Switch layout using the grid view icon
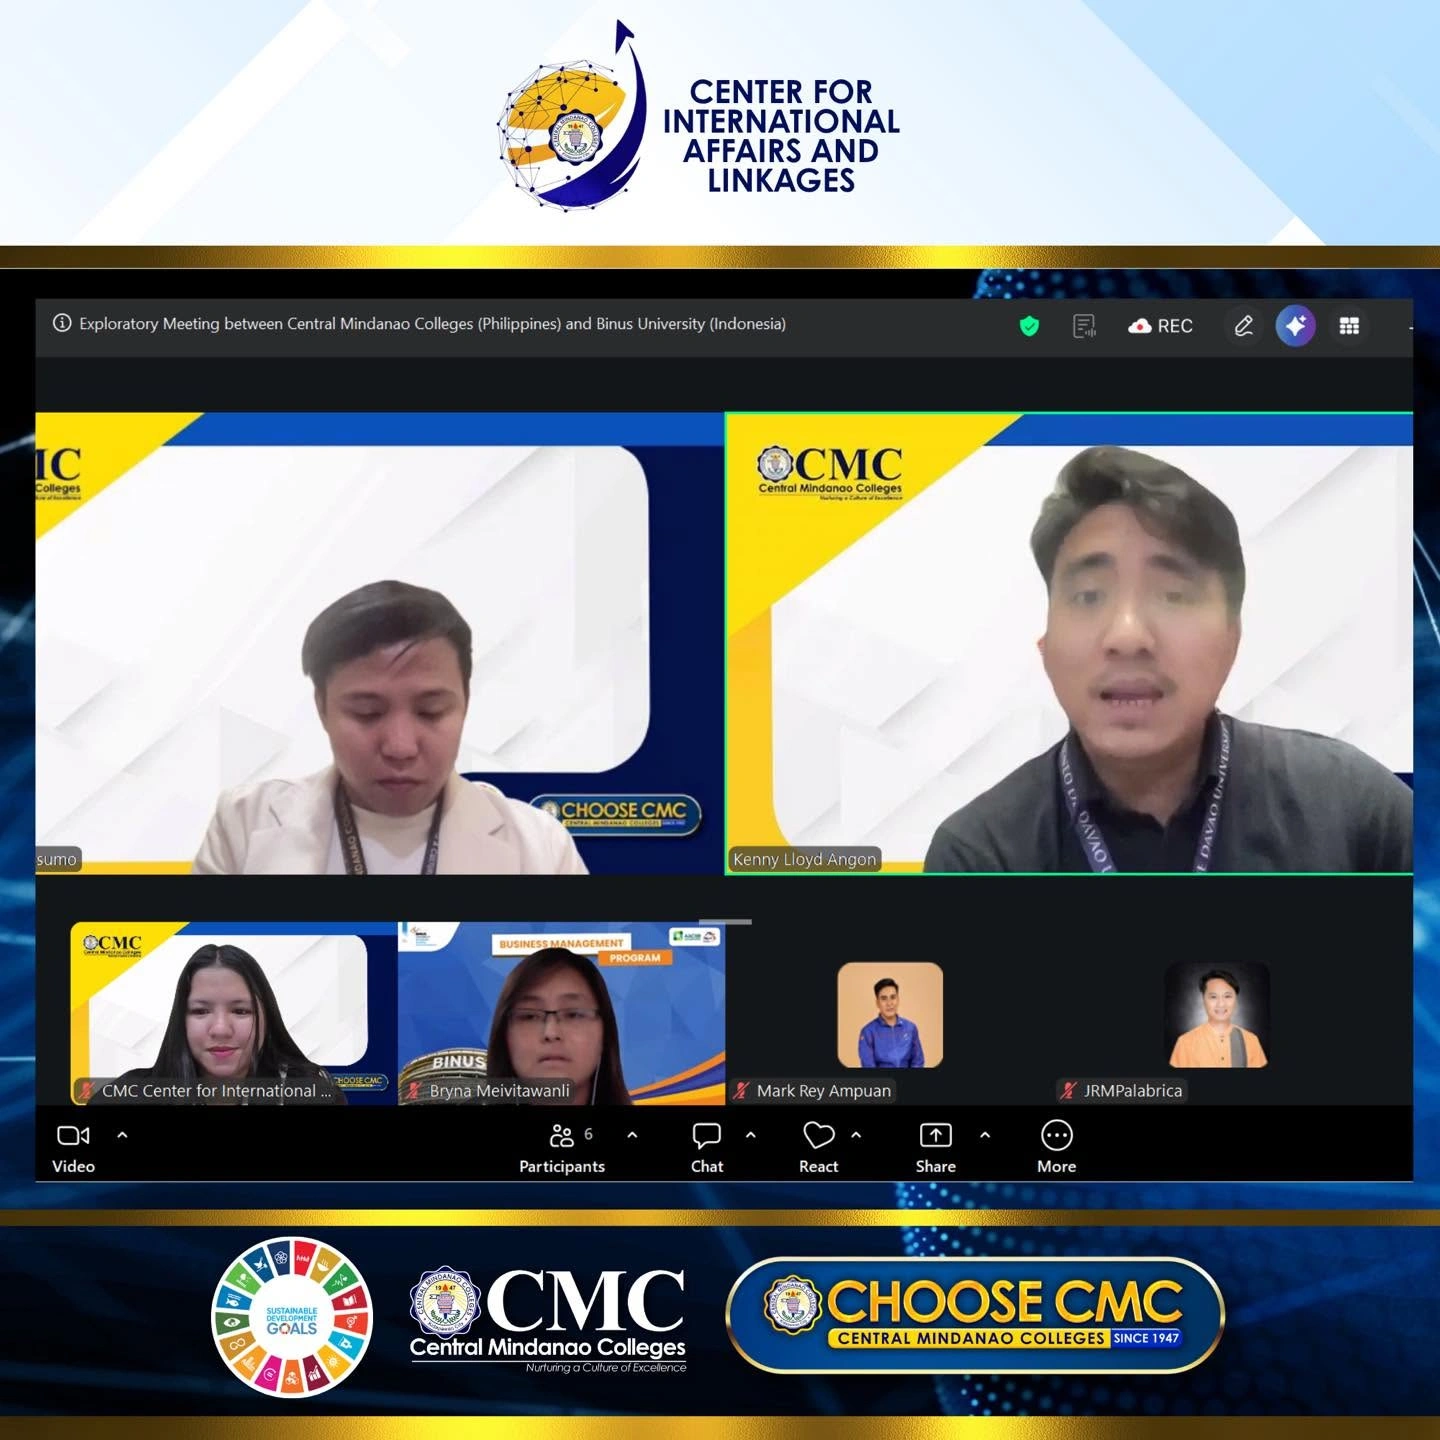This screenshot has height=1440, width=1440. coord(1349,326)
